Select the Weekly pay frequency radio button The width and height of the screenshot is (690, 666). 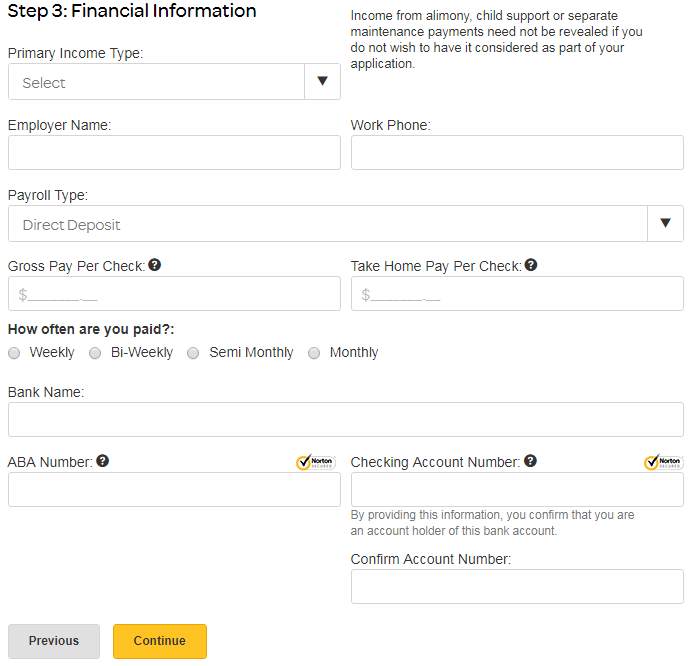pos(14,353)
